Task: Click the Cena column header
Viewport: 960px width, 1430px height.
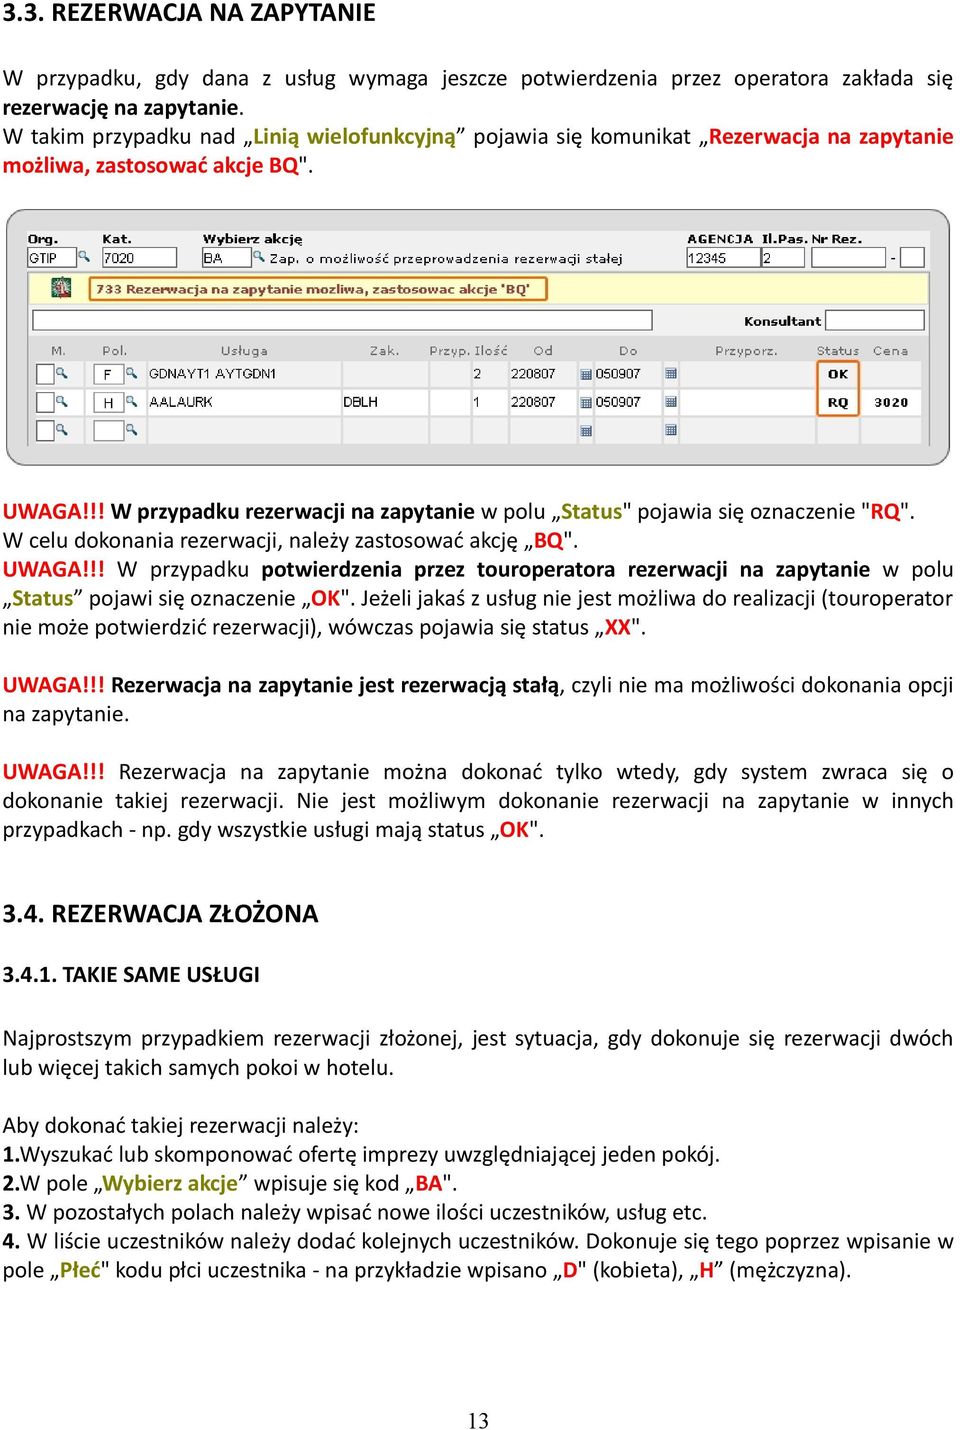Action: pyautogui.click(x=890, y=351)
